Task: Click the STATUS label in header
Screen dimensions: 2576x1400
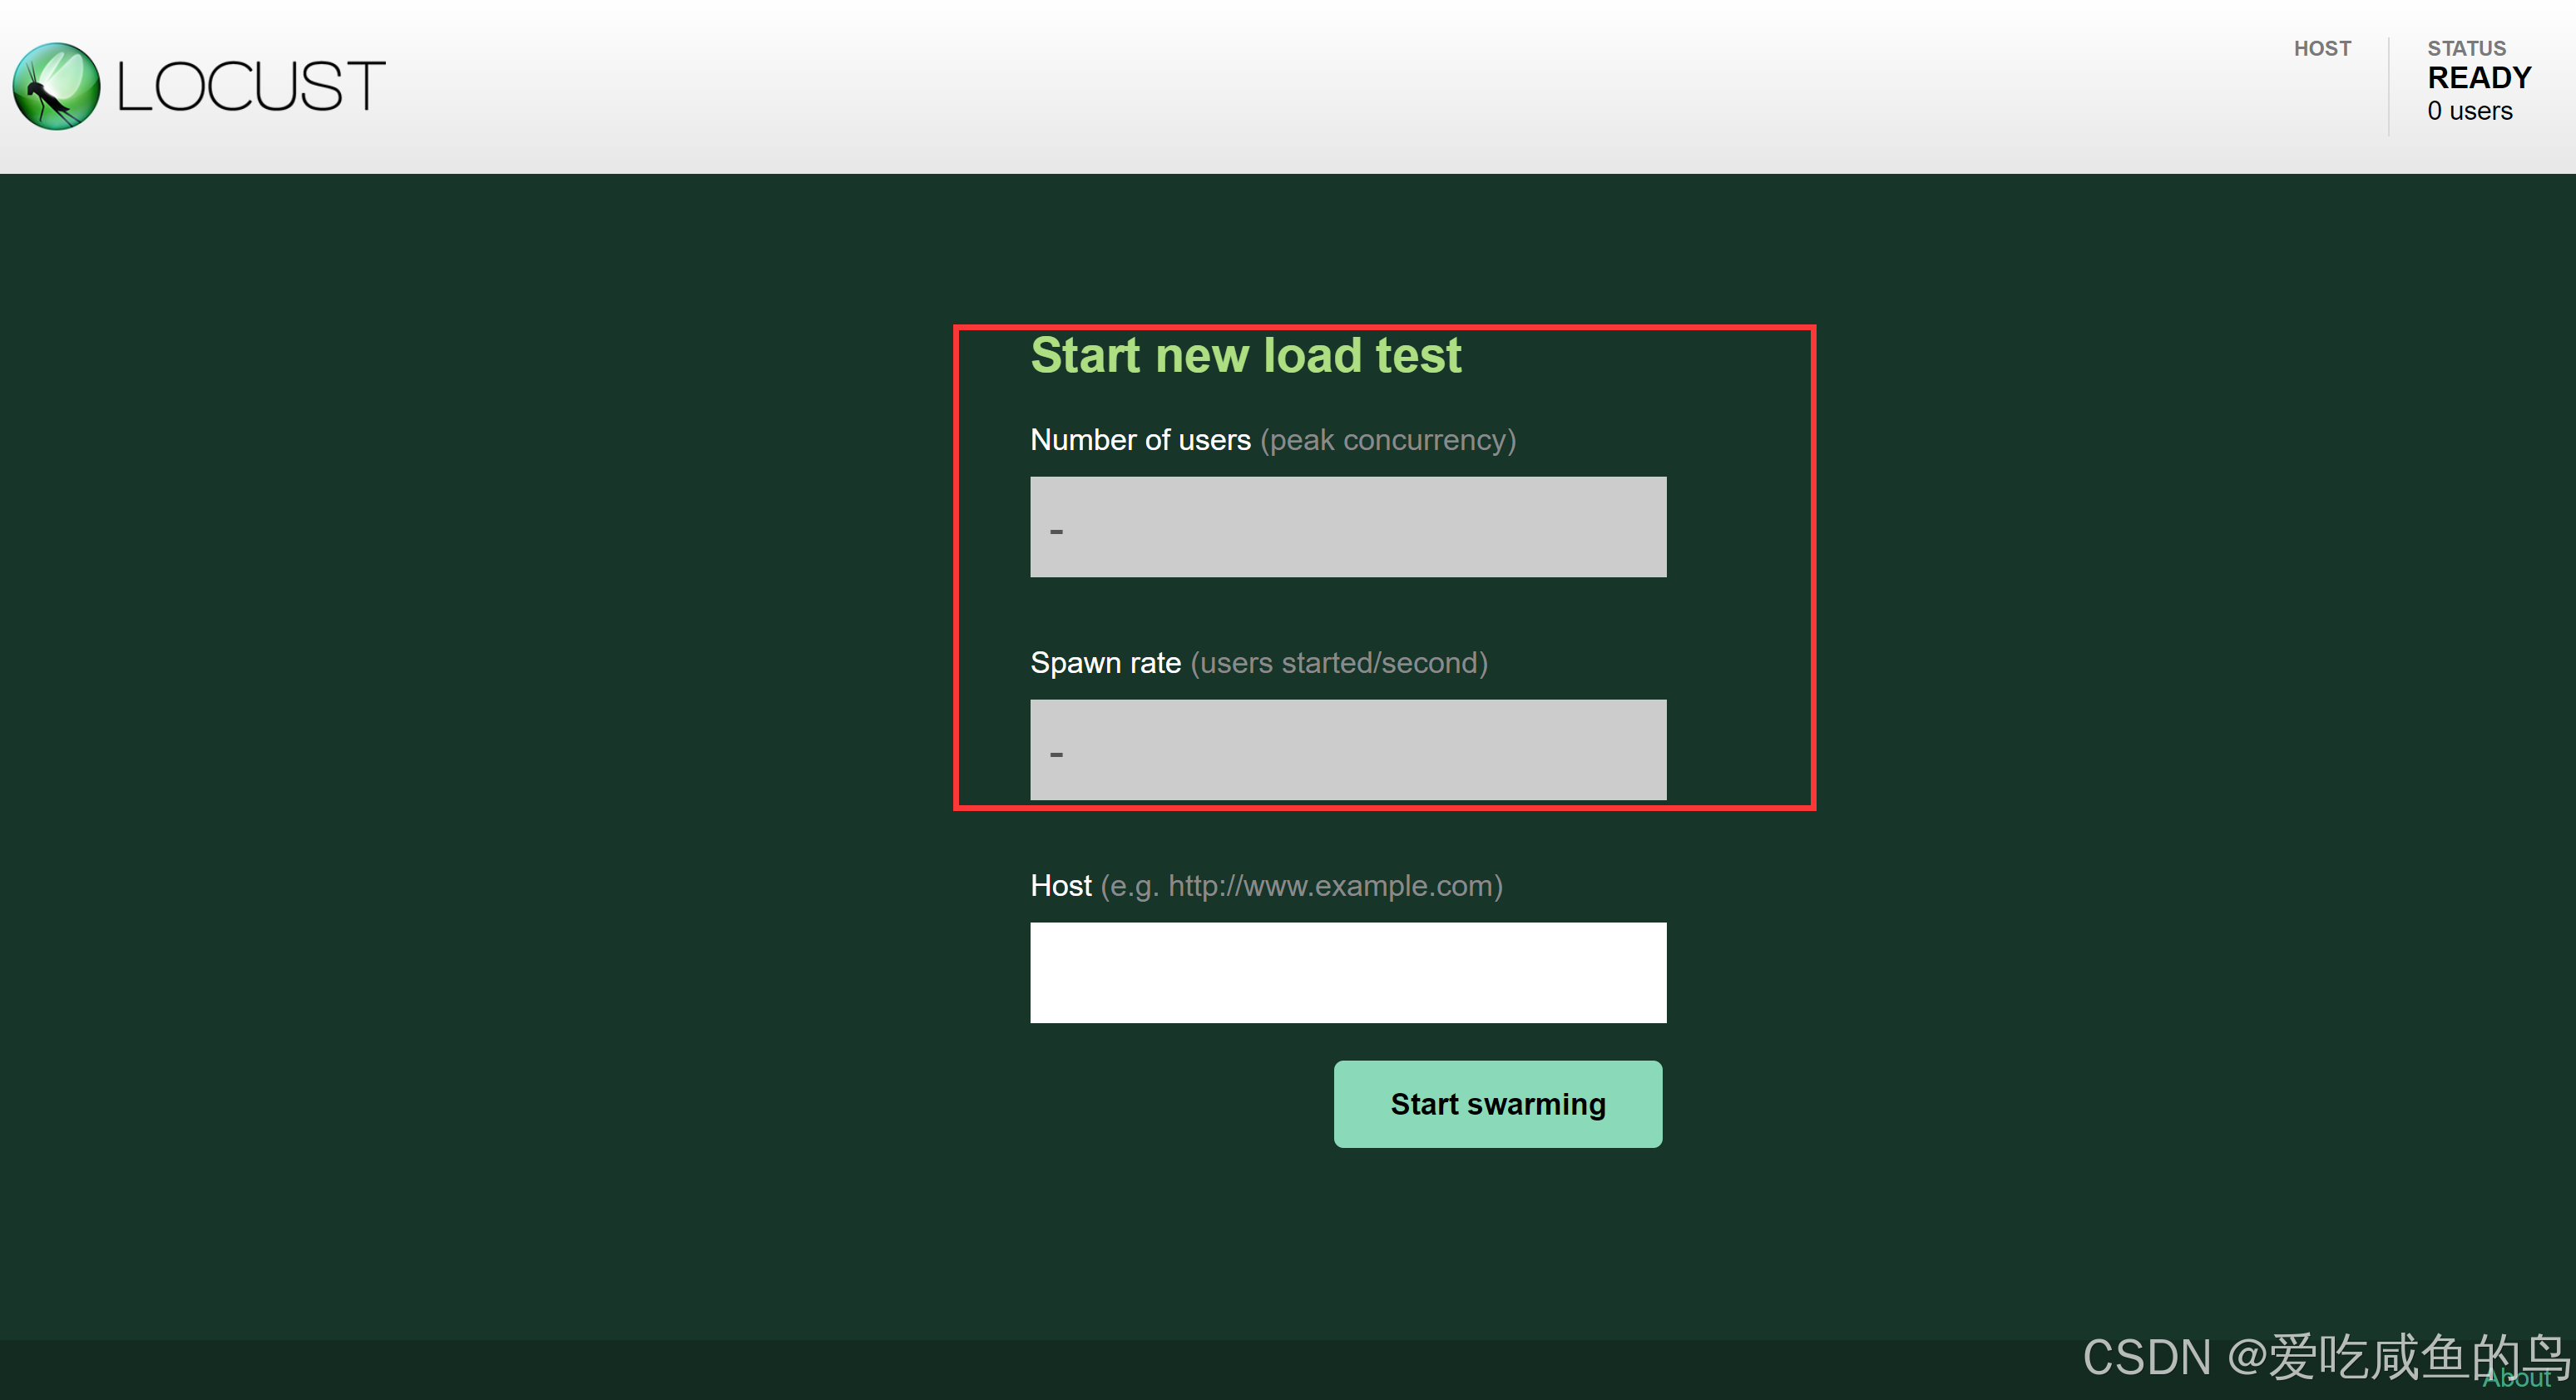Action: [x=2466, y=48]
